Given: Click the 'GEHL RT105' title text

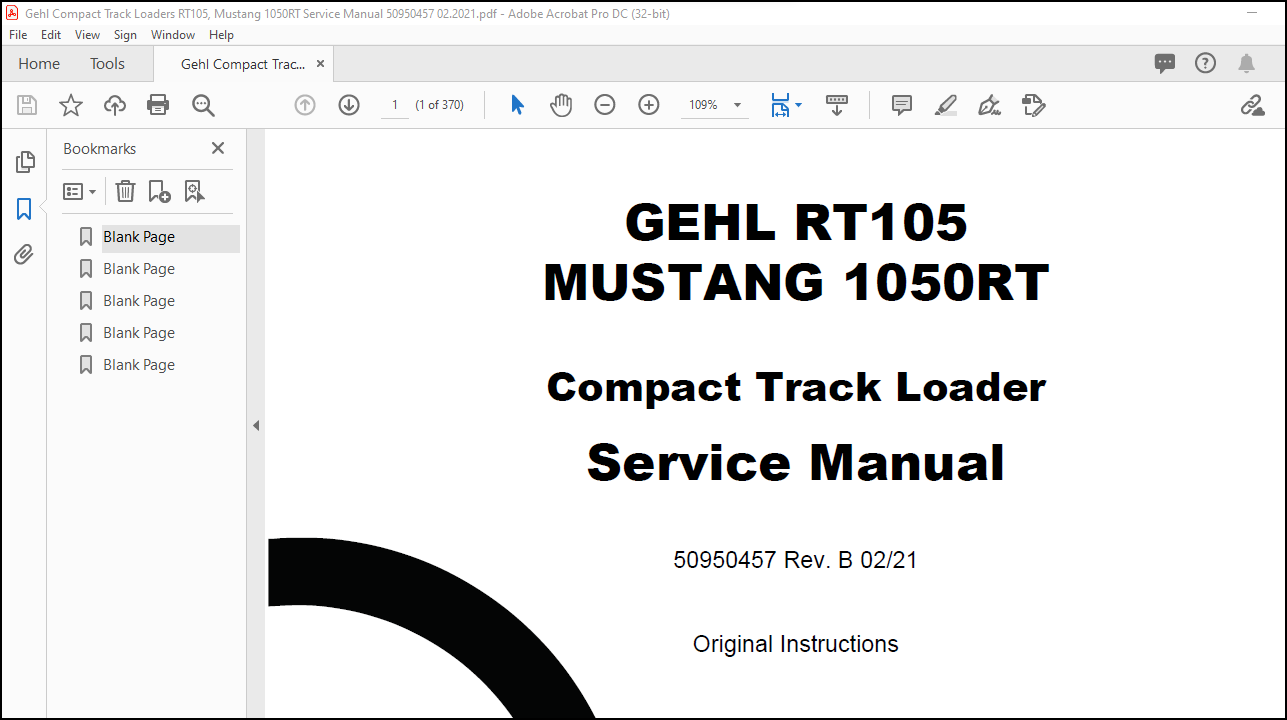Looking at the screenshot, I should pos(796,222).
